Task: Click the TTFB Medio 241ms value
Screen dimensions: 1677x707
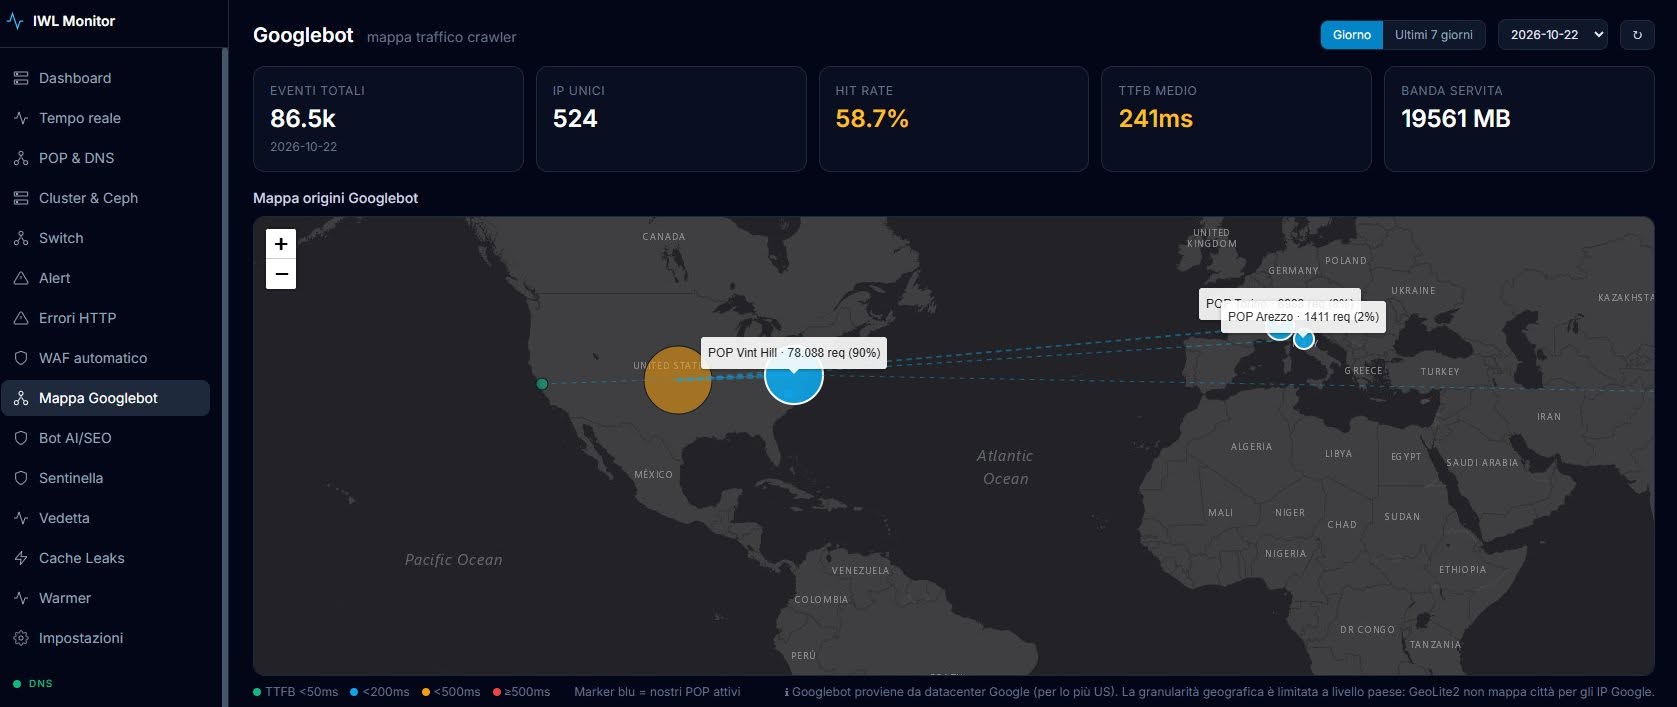Action: 1156,119
